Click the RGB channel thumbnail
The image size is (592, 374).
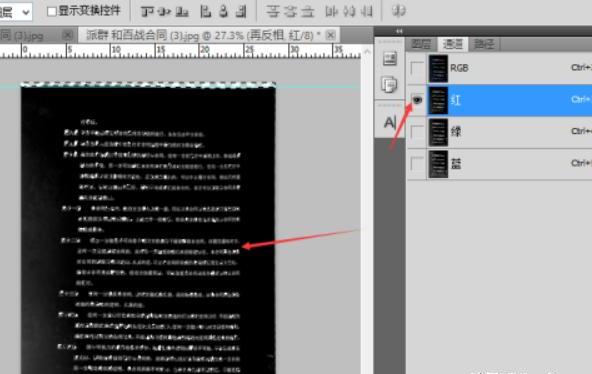click(x=438, y=68)
